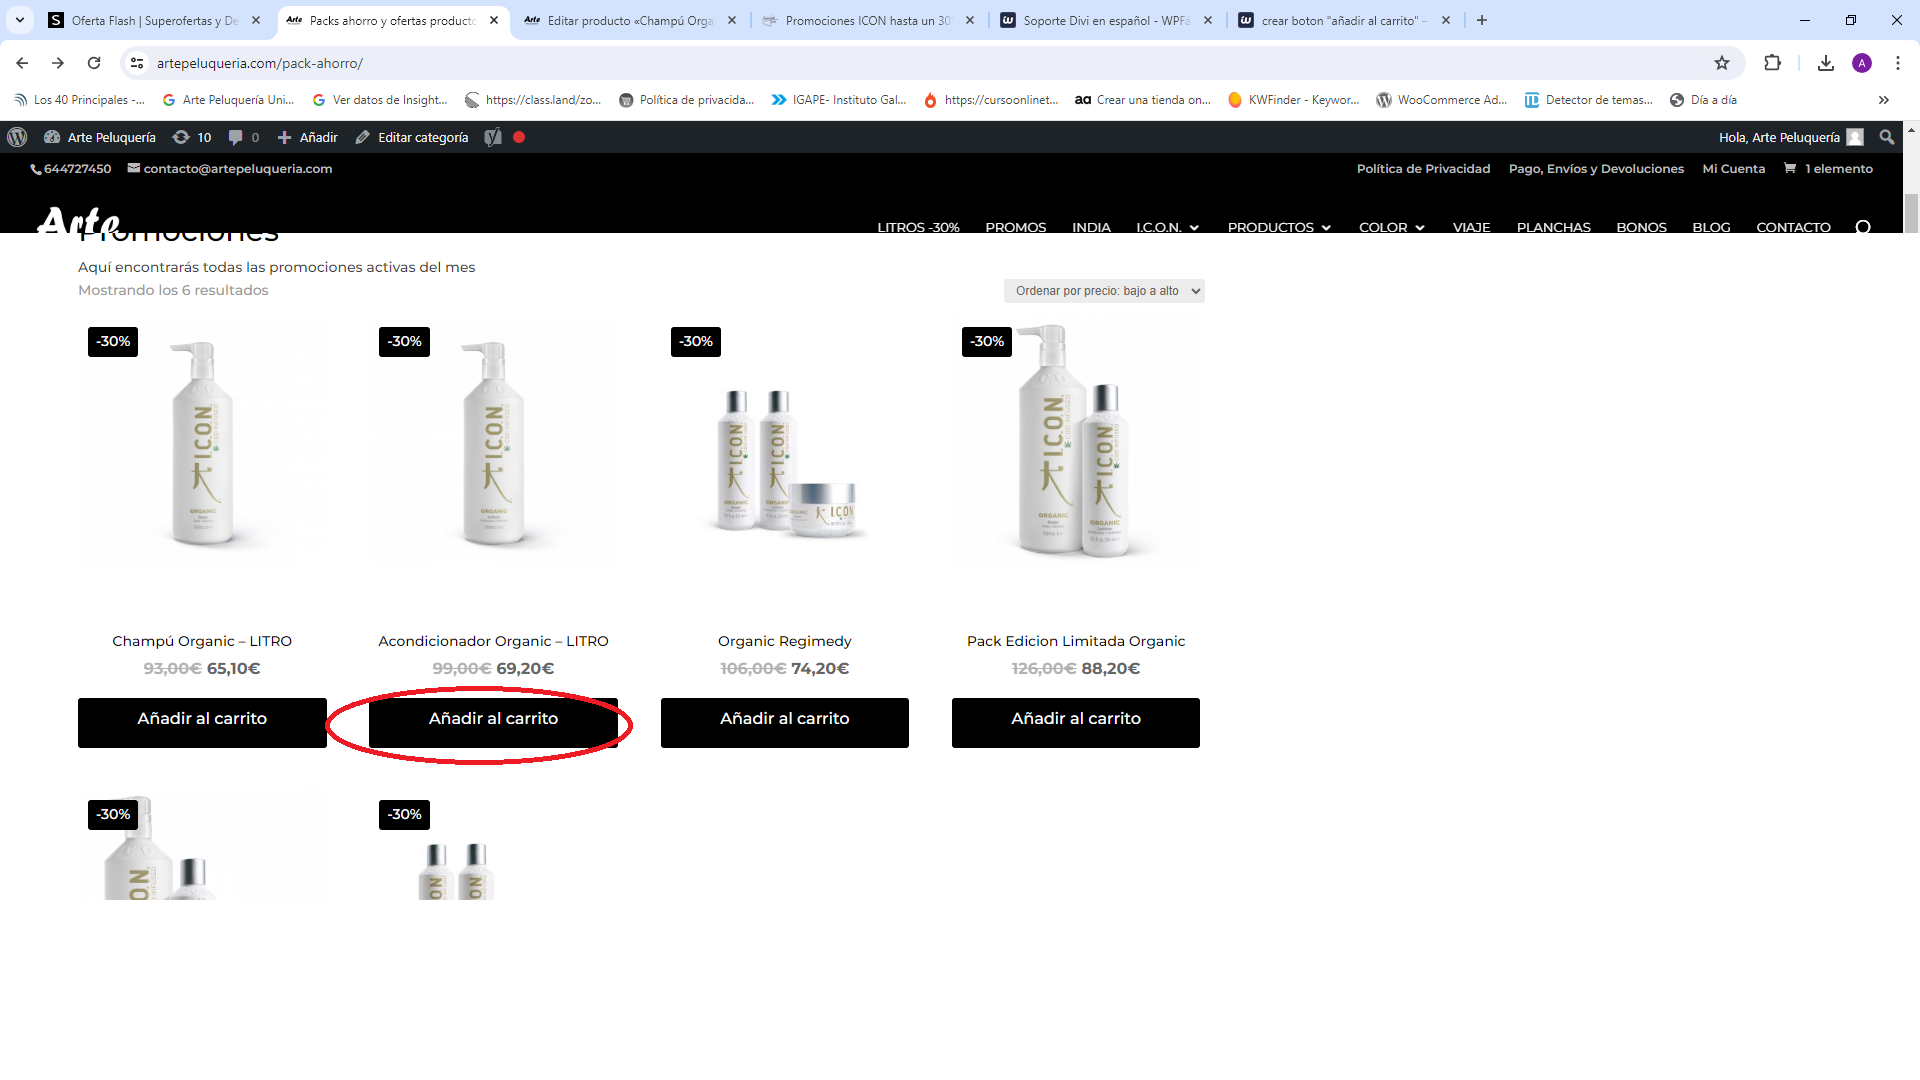Open the browser downloads icon
The width and height of the screenshot is (1920, 1080).
1826,63
